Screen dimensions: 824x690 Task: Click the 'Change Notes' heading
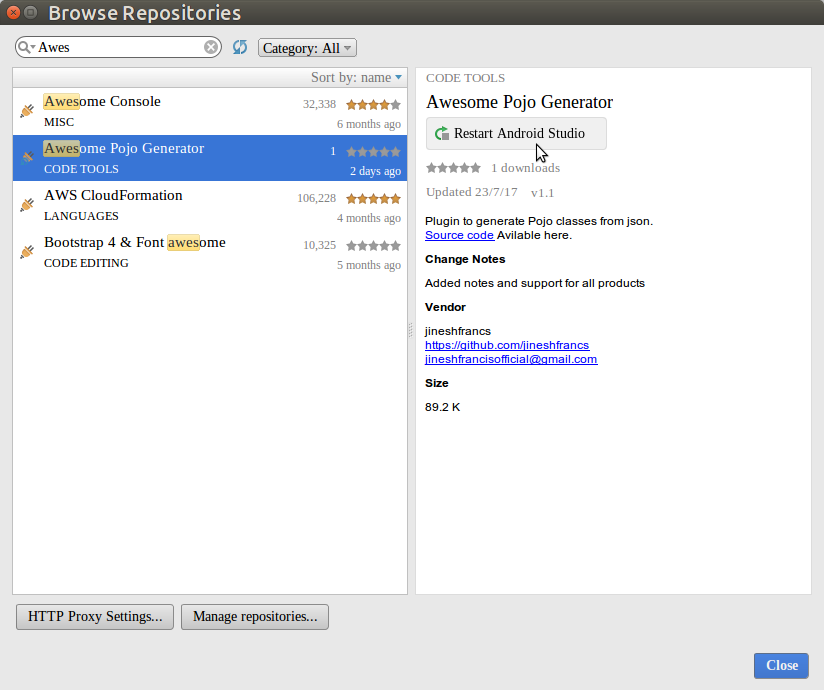click(x=465, y=259)
